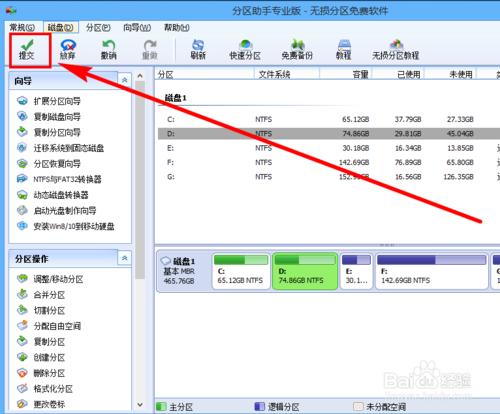The image size is (500, 414).
Task: Click the D: 74.86GB NTFS disk map block
Action: 305,271
